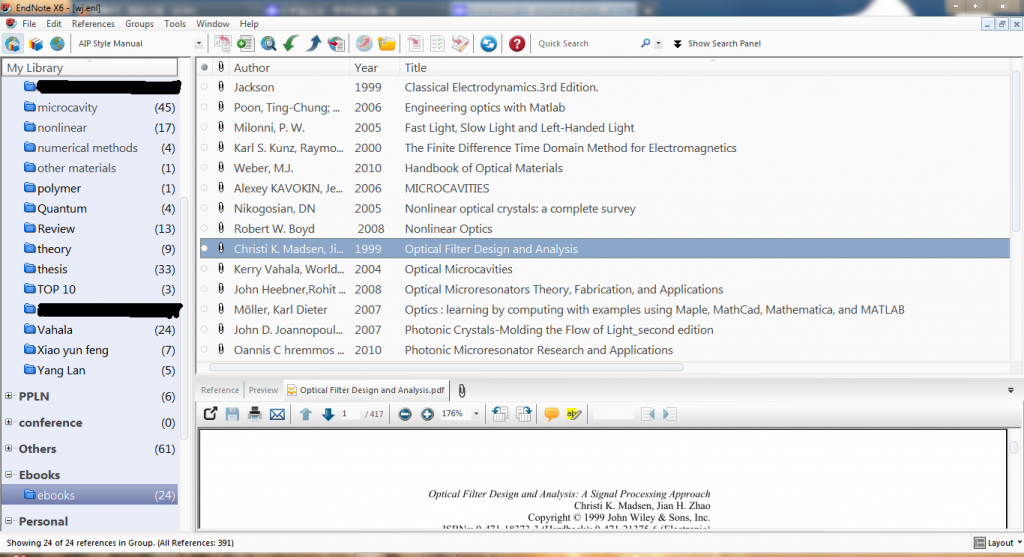Open the PDF zoom percentage dropdown
Screen dimensions: 1024x557
pyautogui.click(x=476, y=414)
